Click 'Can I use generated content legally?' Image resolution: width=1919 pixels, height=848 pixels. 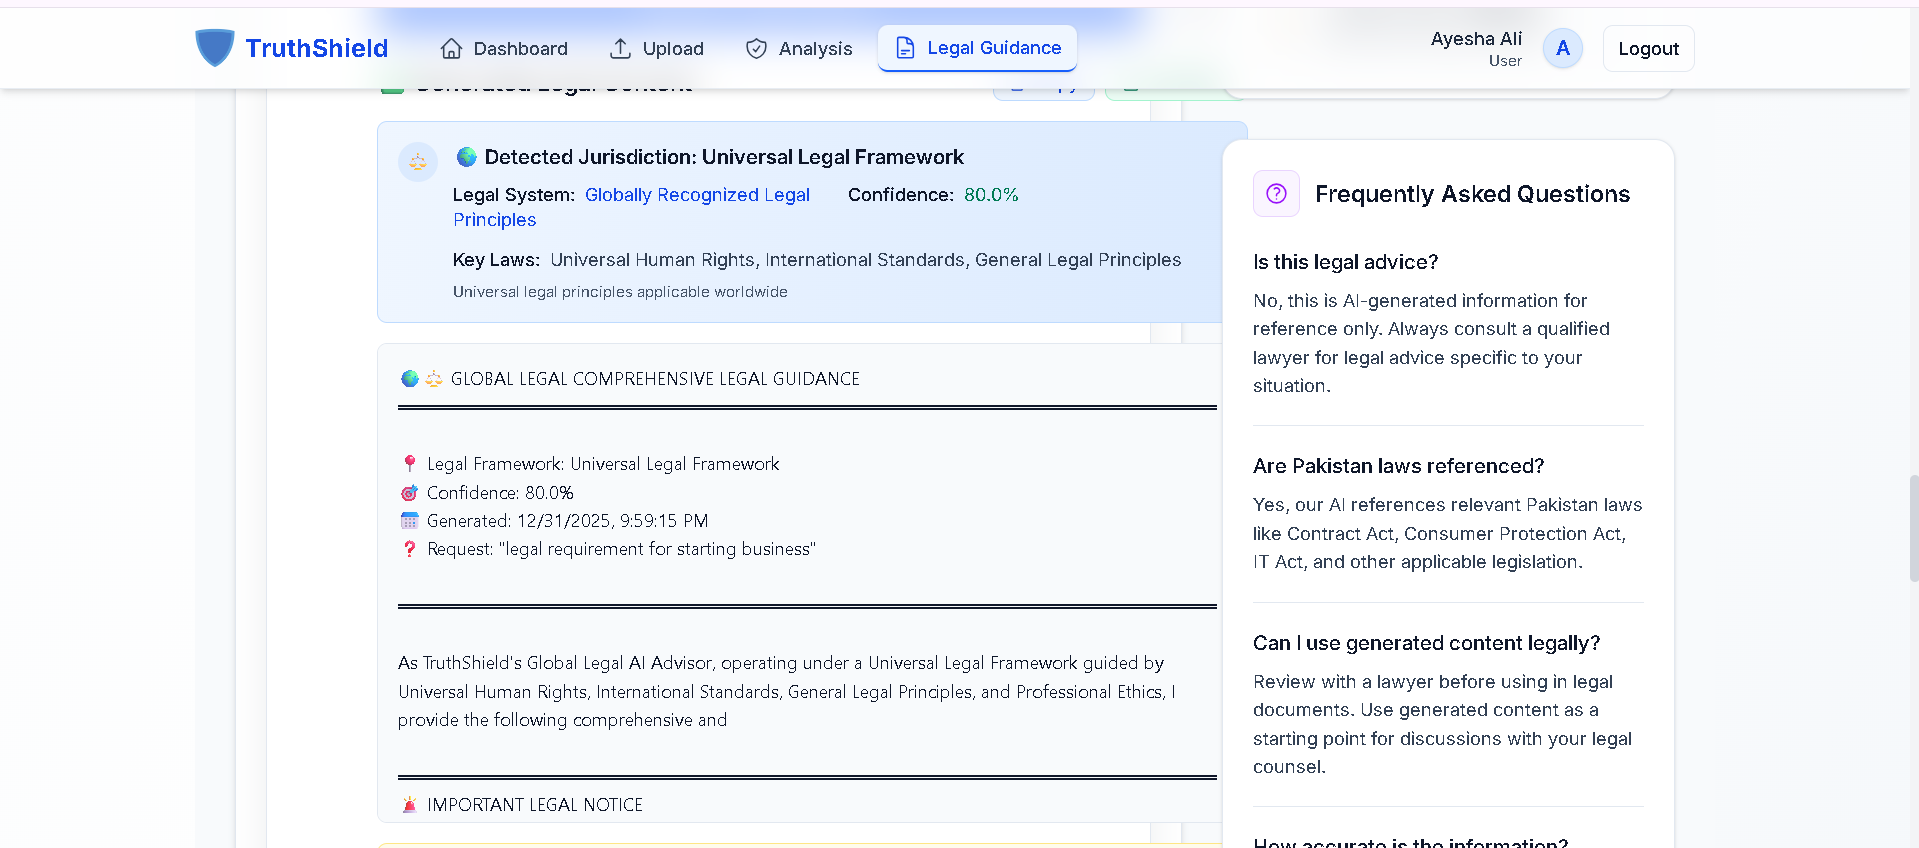tap(1426, 643)
